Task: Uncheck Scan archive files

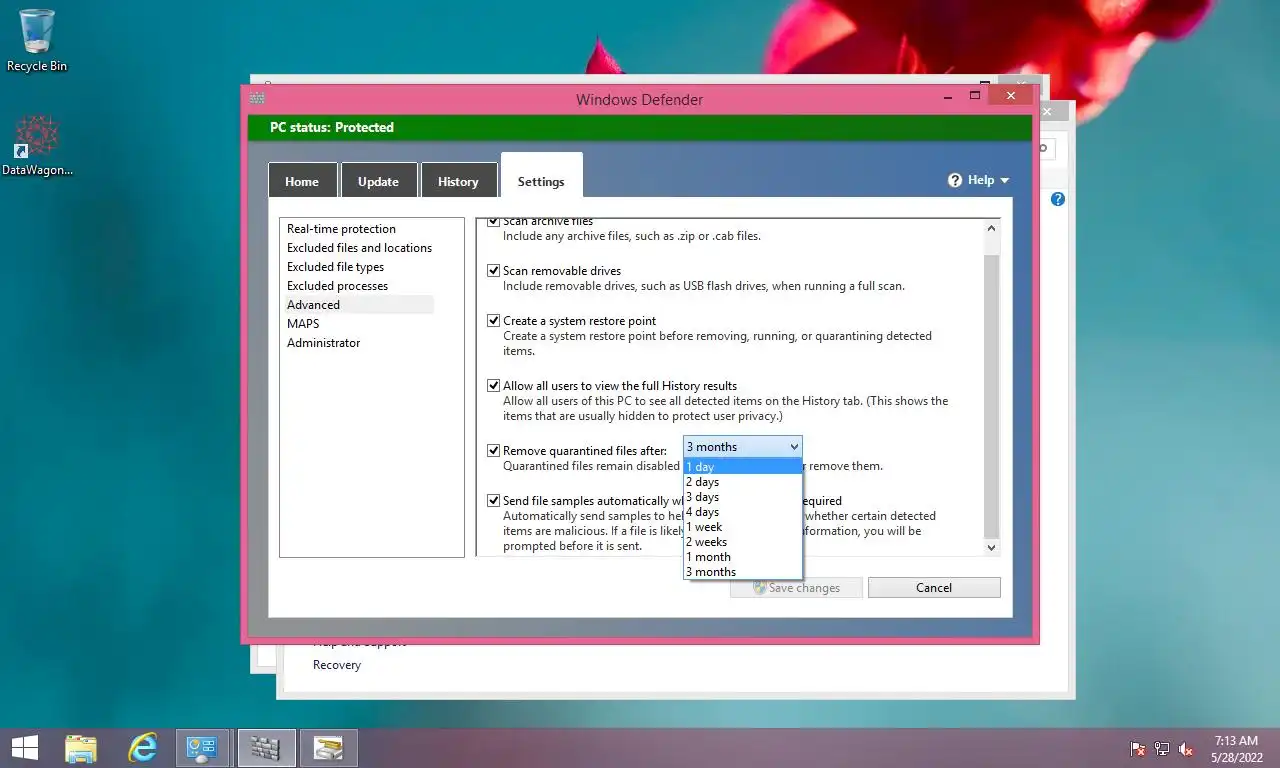Action: pyautogui.click(x=493, y=221)
